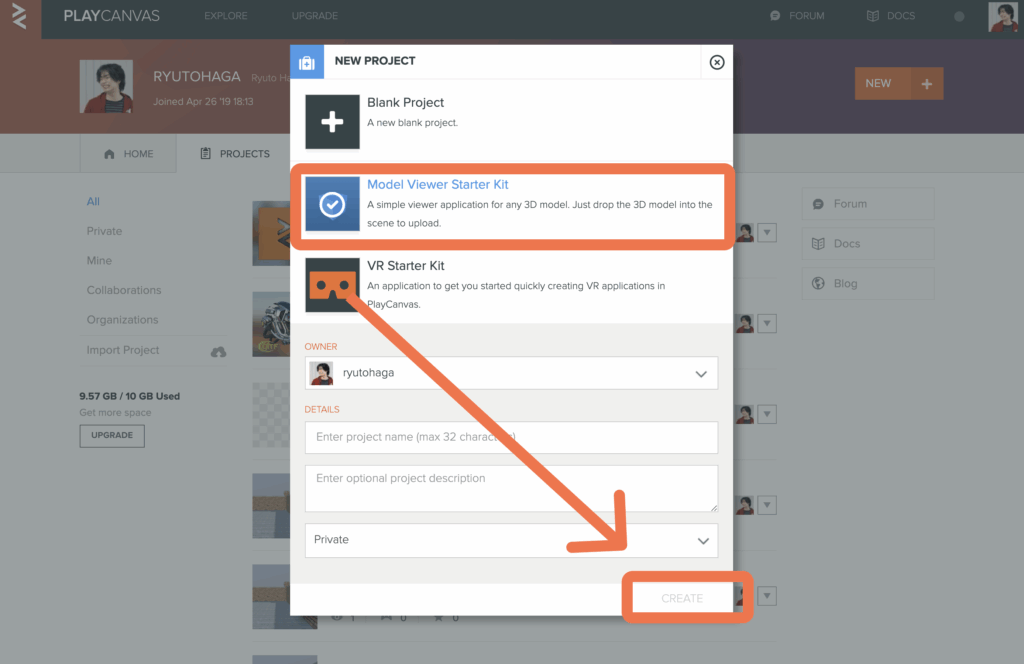Switch to the PROJECTS tab

click(x=234, y=153)
